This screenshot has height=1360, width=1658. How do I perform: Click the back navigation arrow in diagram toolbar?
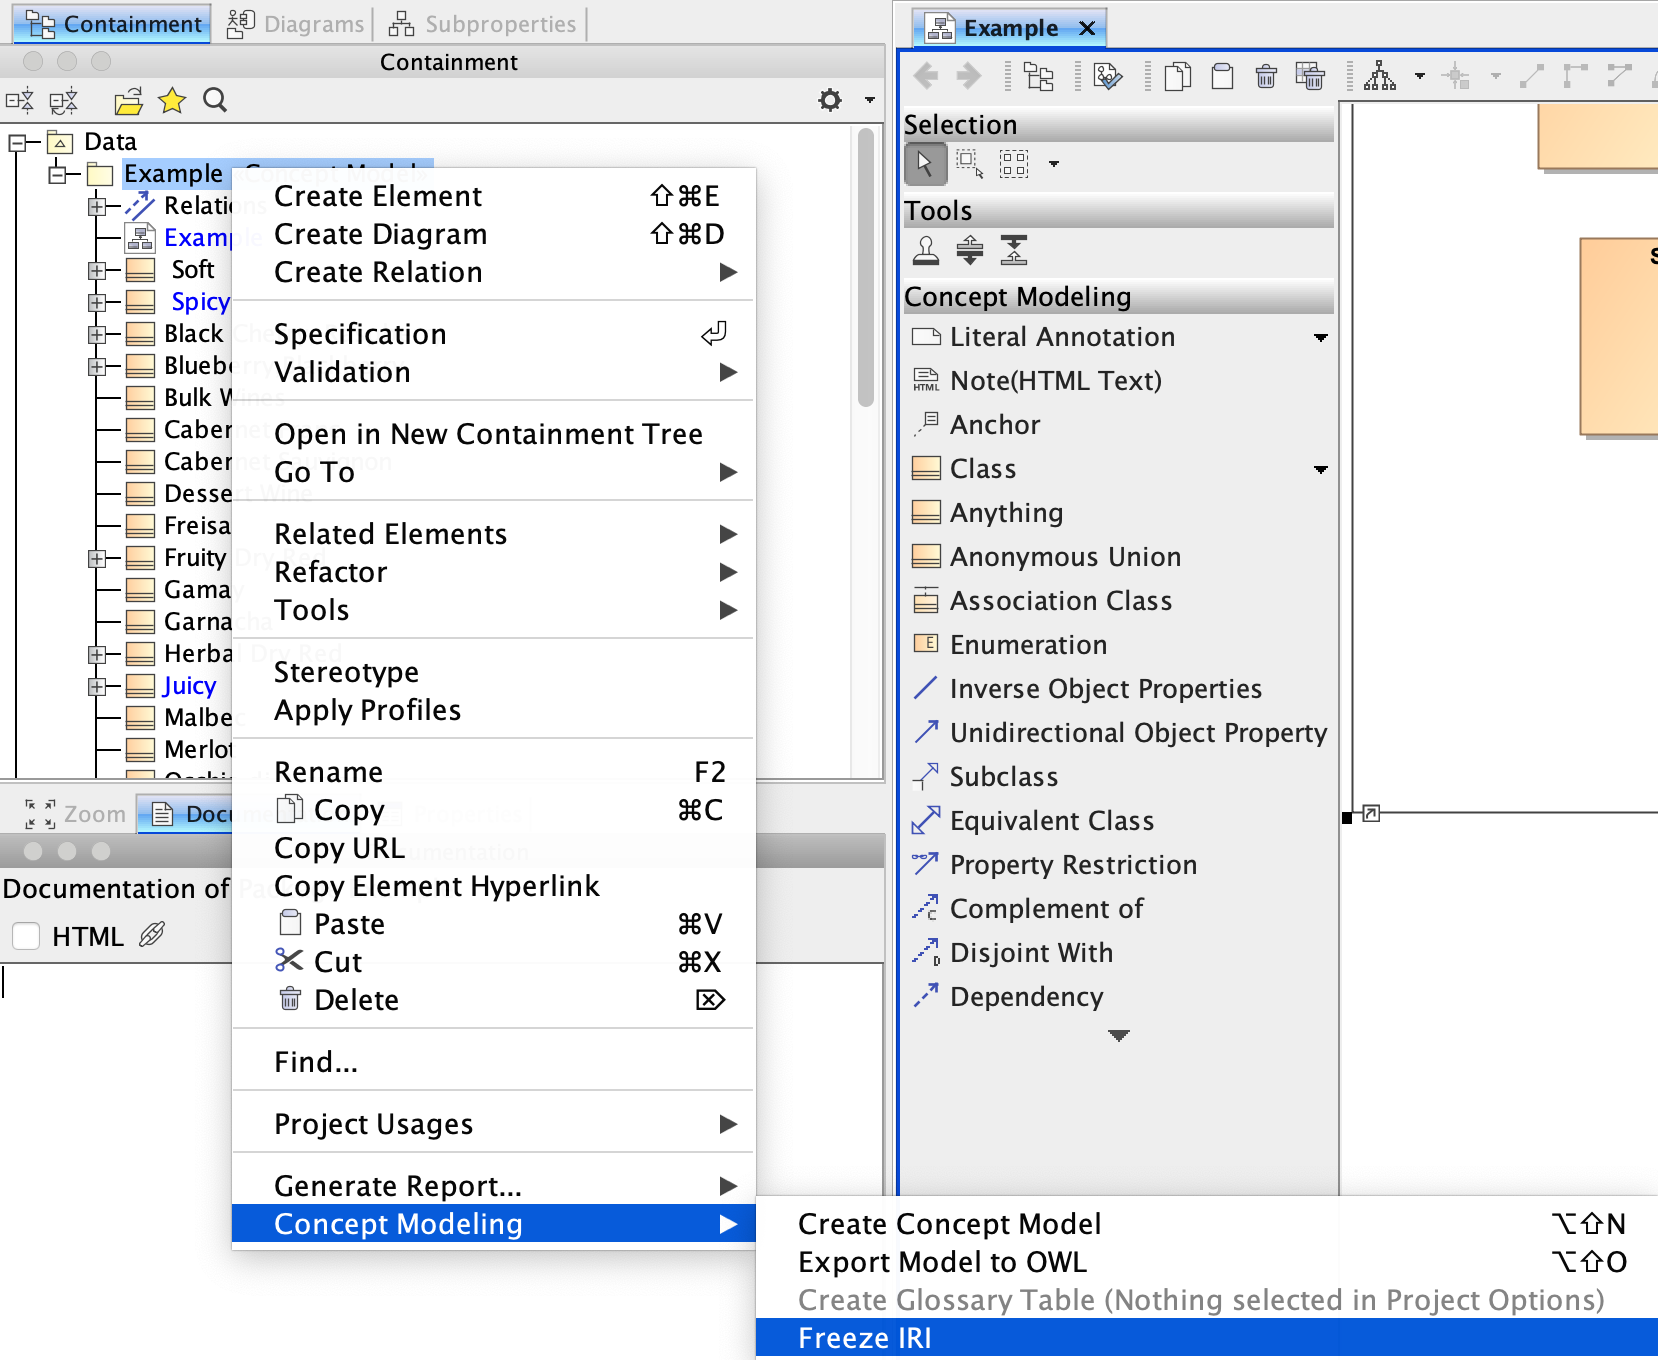[x=926, y=76]
